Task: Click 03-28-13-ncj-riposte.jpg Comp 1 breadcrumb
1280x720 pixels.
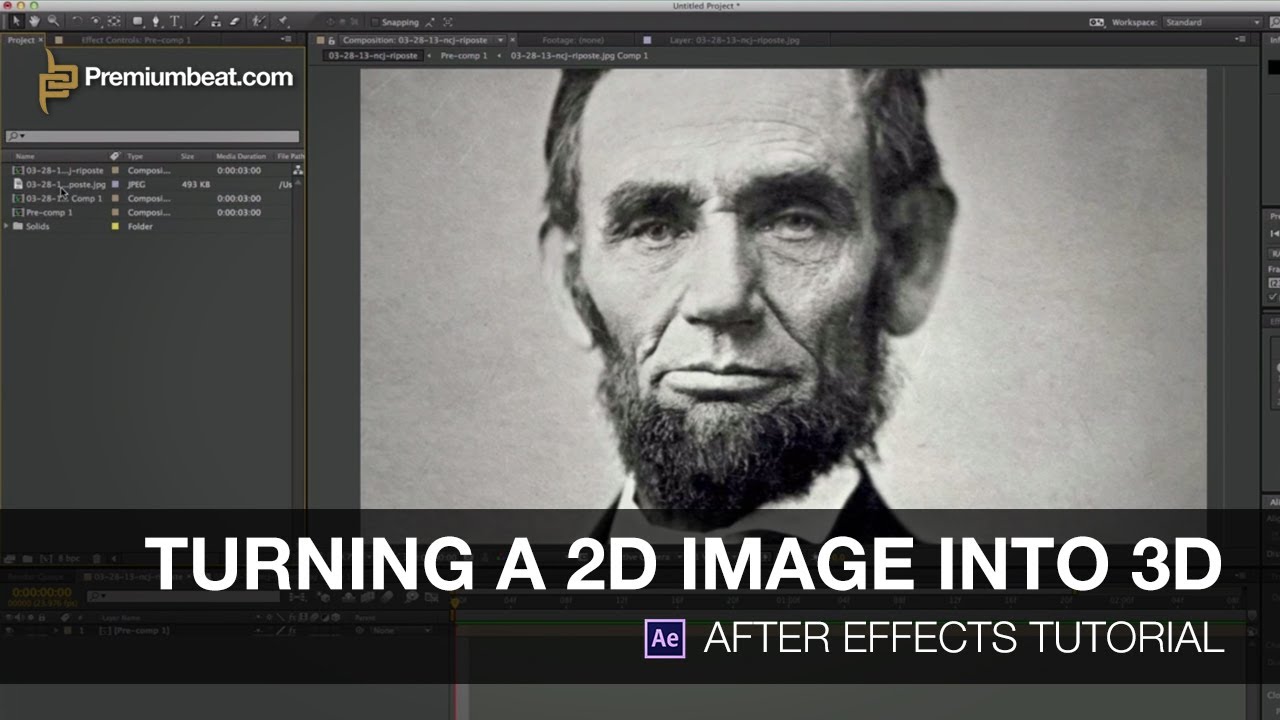Action: [x=579, y=56]
